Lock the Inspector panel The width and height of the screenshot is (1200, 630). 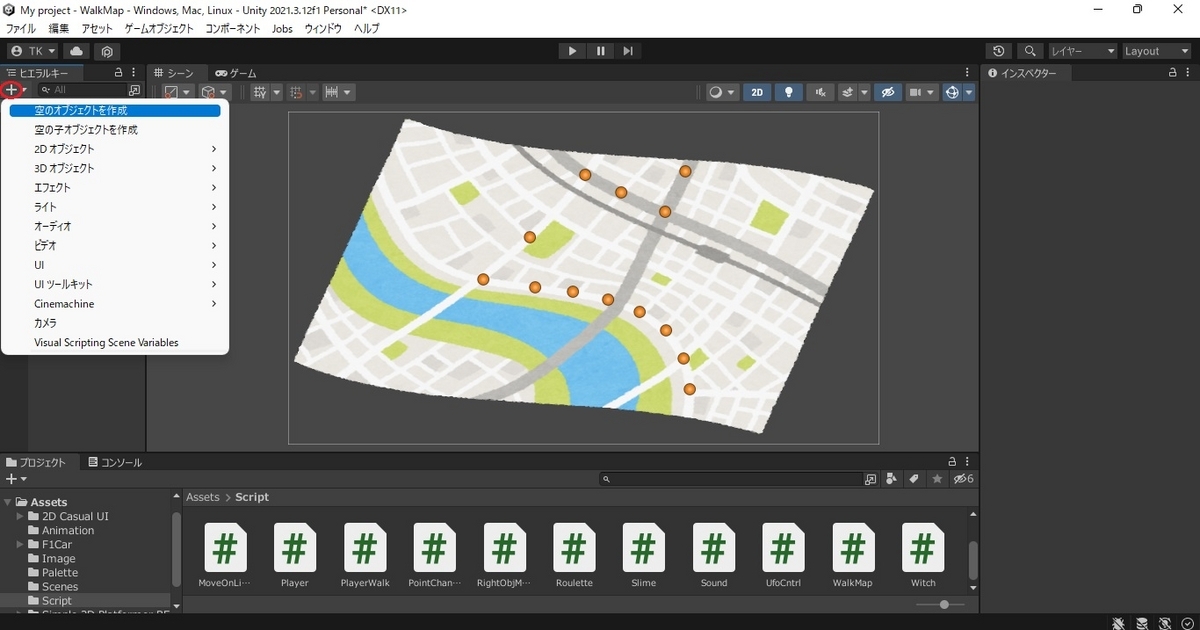tap(1173, 73)
